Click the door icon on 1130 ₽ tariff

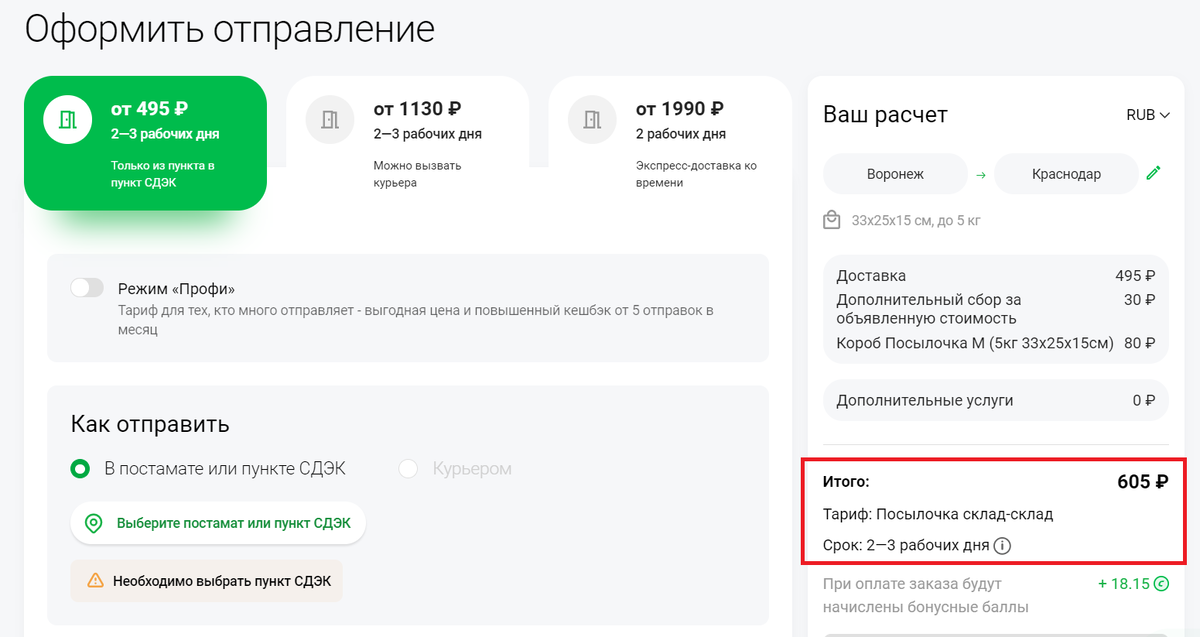(x=330, y=121)
